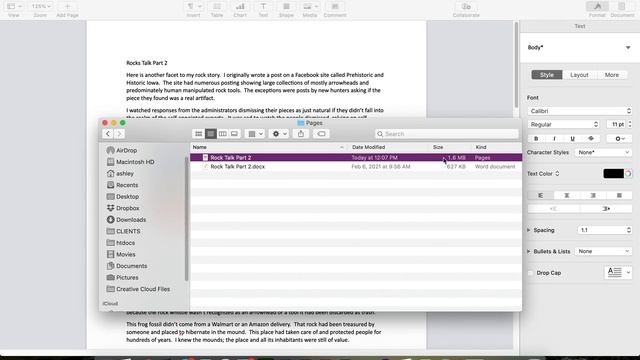This screenshot has width=640, height=360.
Task: Switch Finder to column view
Action: pos(222,134)
